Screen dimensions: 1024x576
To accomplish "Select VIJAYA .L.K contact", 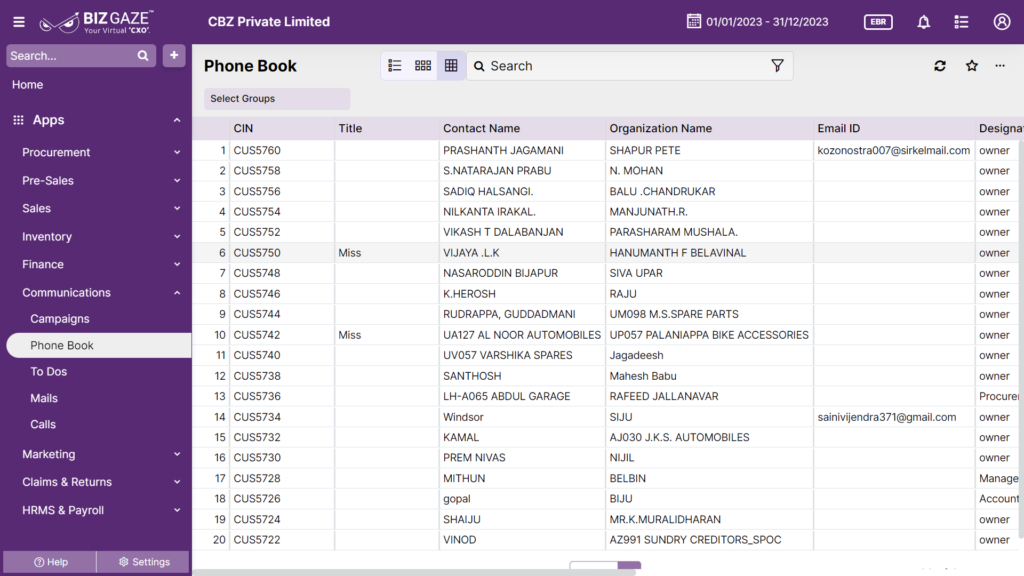I will (471, 253).
